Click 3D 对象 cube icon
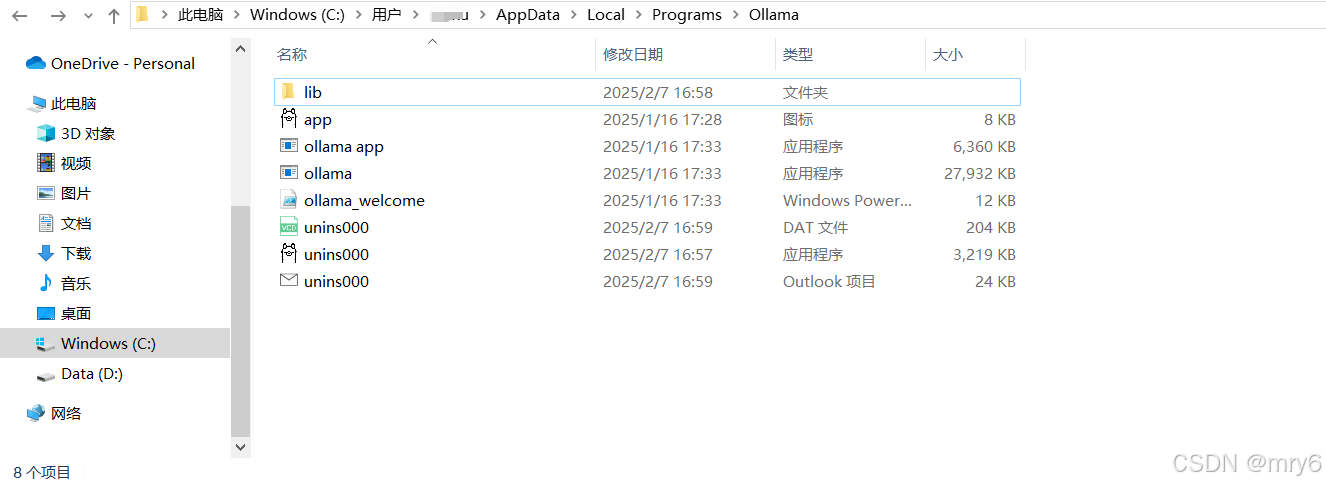The image size is (1326, 485). [x=46, y=133]
